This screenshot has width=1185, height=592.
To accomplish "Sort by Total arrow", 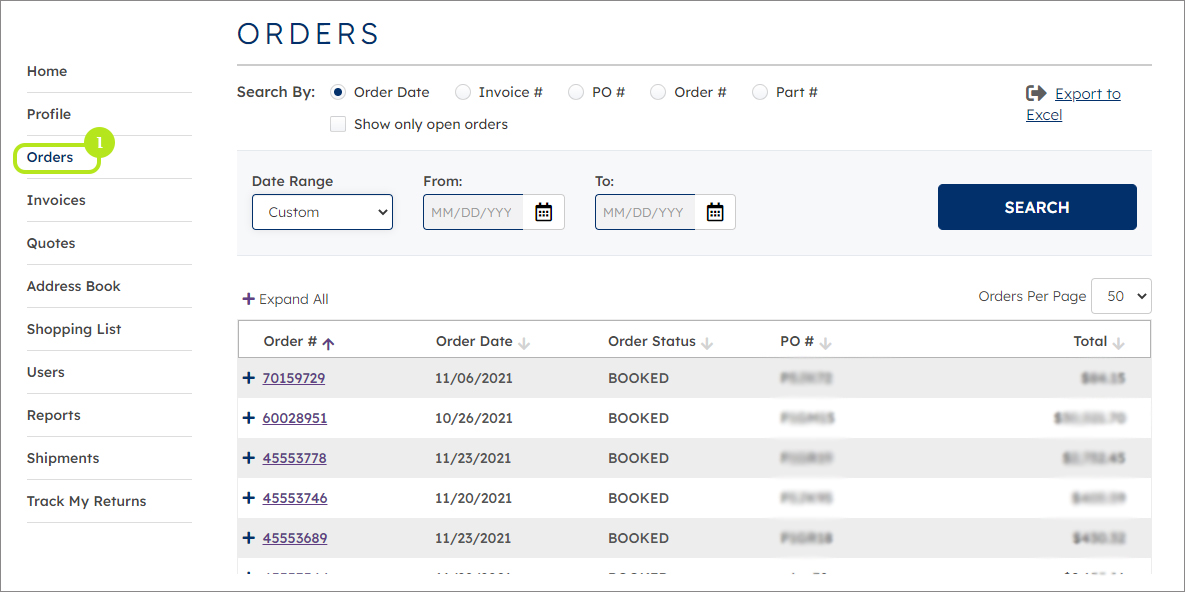I will coord(1118,342).
